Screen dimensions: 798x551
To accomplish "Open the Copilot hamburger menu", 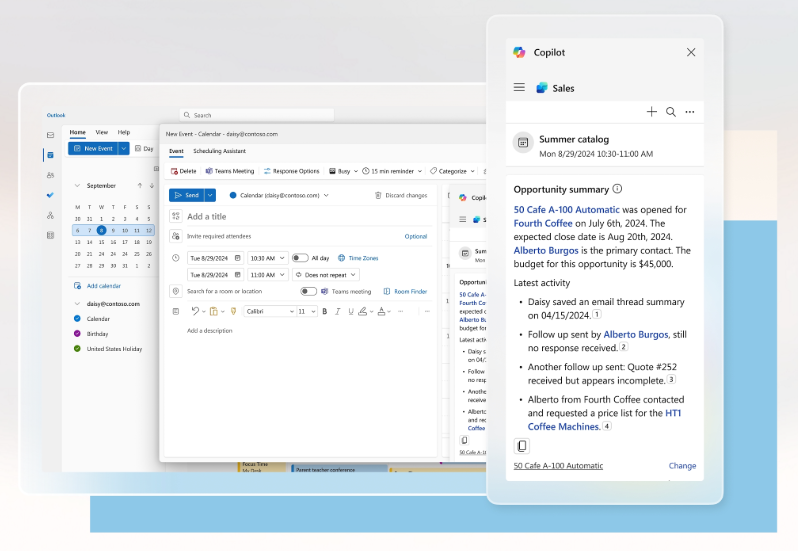I will pos(519,87).
